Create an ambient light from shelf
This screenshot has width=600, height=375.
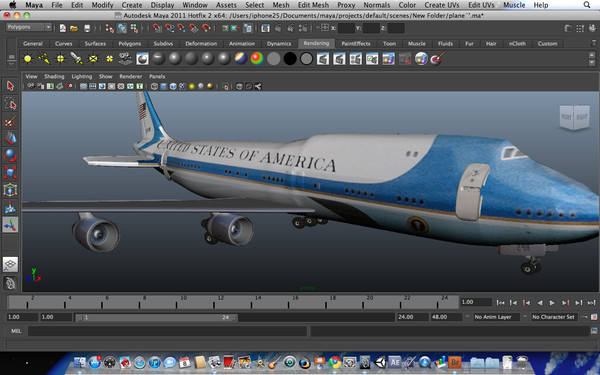[x=28, y=59]
